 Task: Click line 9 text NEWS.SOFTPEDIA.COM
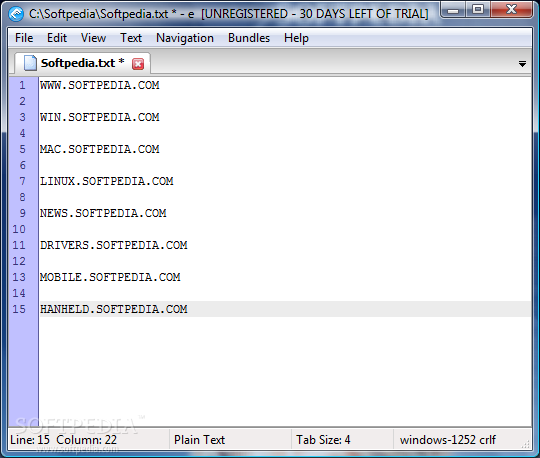(x=103, y=214)
